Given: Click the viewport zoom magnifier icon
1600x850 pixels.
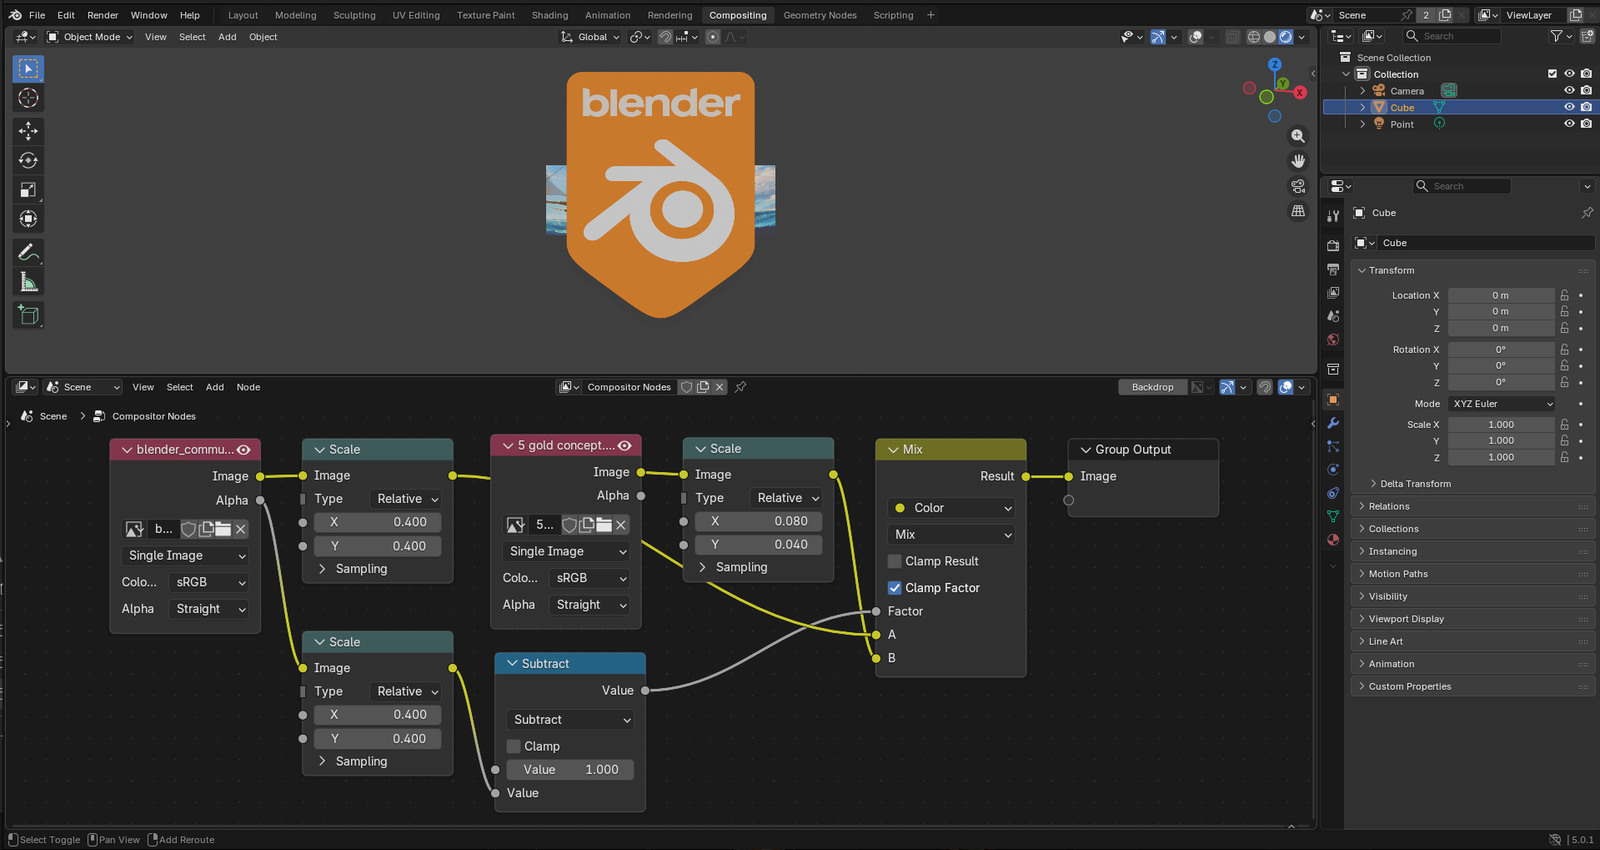Looking at the screenshot, I should [x=1298, y=136].
